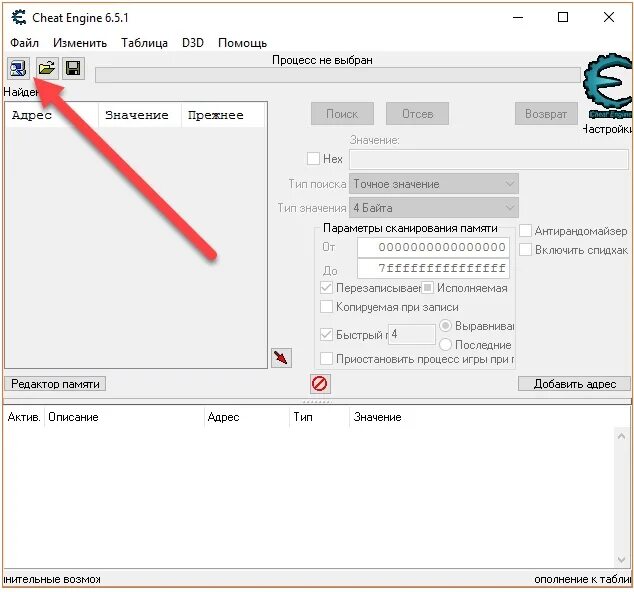Open the D3D menu
Screen dimensions: 634x592
[193, 43]
